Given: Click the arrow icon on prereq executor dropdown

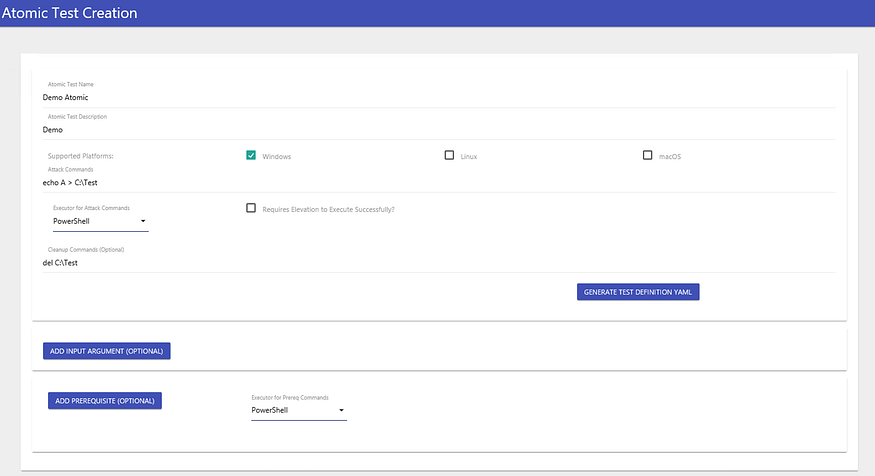Looking at the screenshot, I should (x=341, y=410).
